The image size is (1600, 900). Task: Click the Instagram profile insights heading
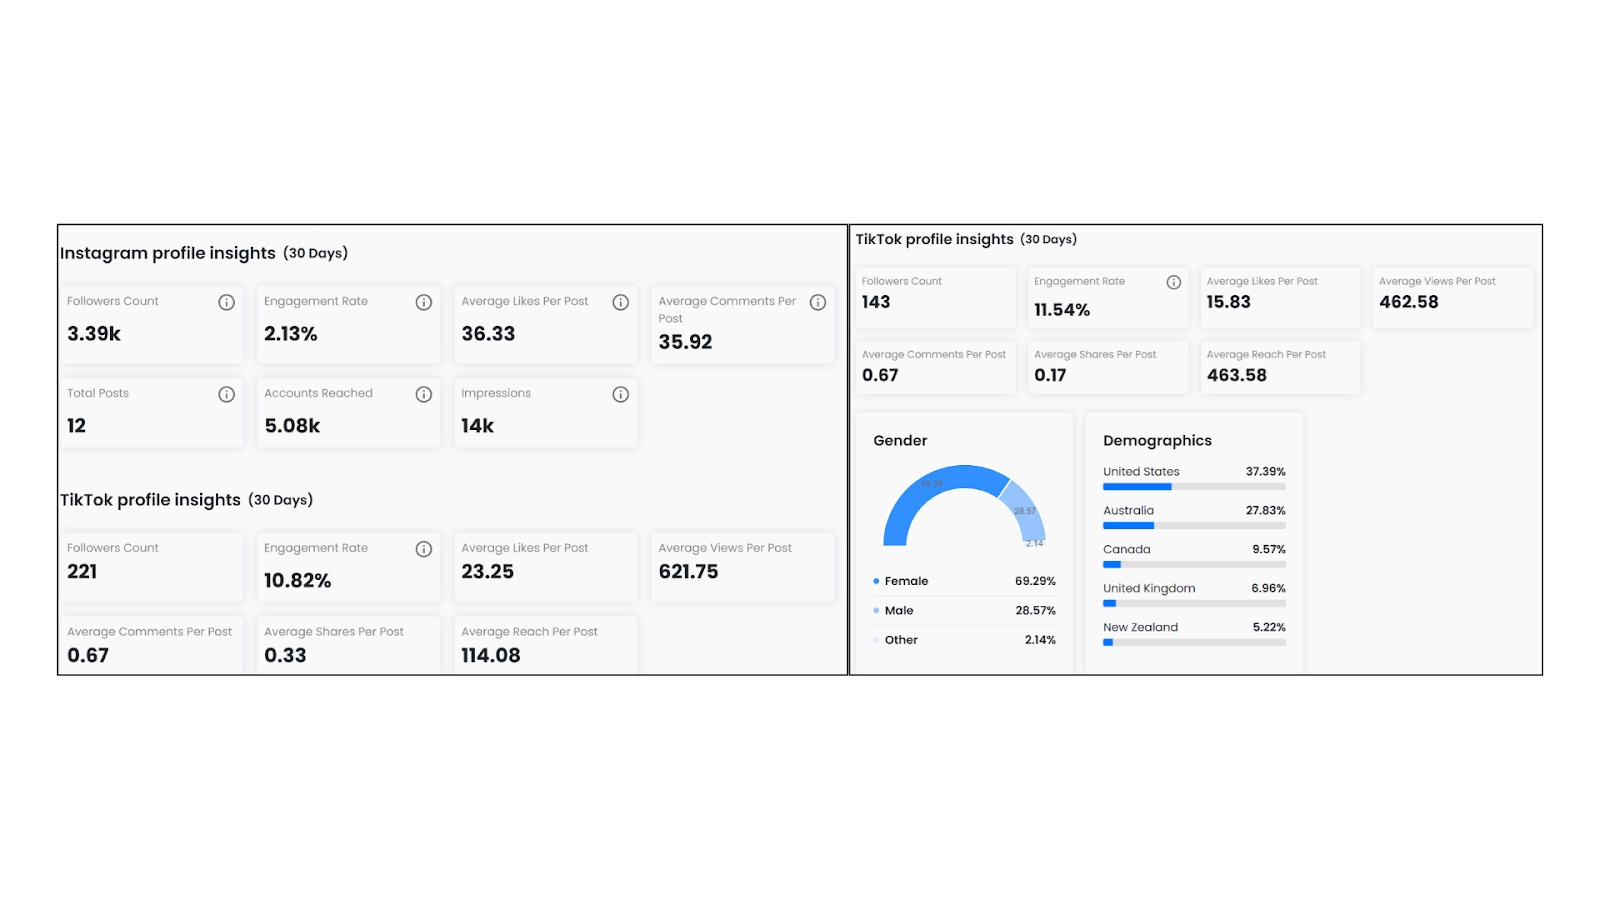click(167, 253)
